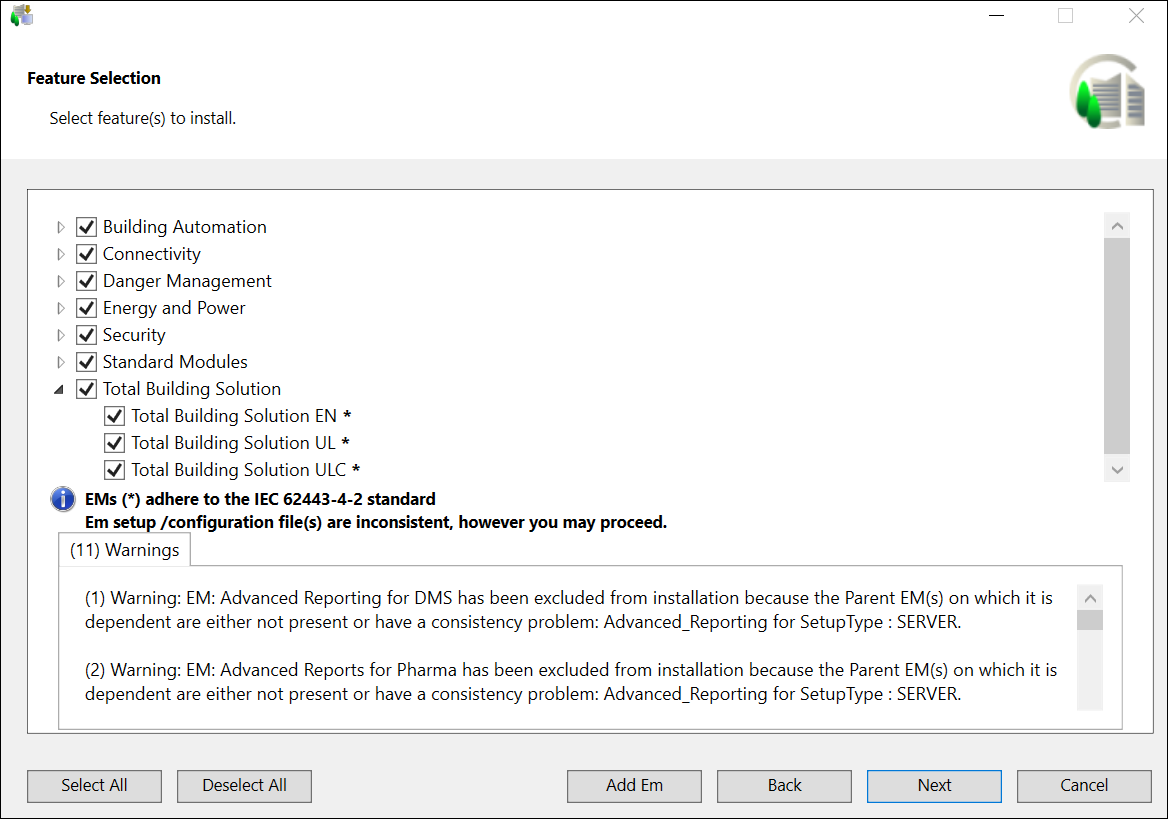Click the installer application icon in the title bar
The width and height of the screenshot is (1168, 819).
click(x=21, y=16)
